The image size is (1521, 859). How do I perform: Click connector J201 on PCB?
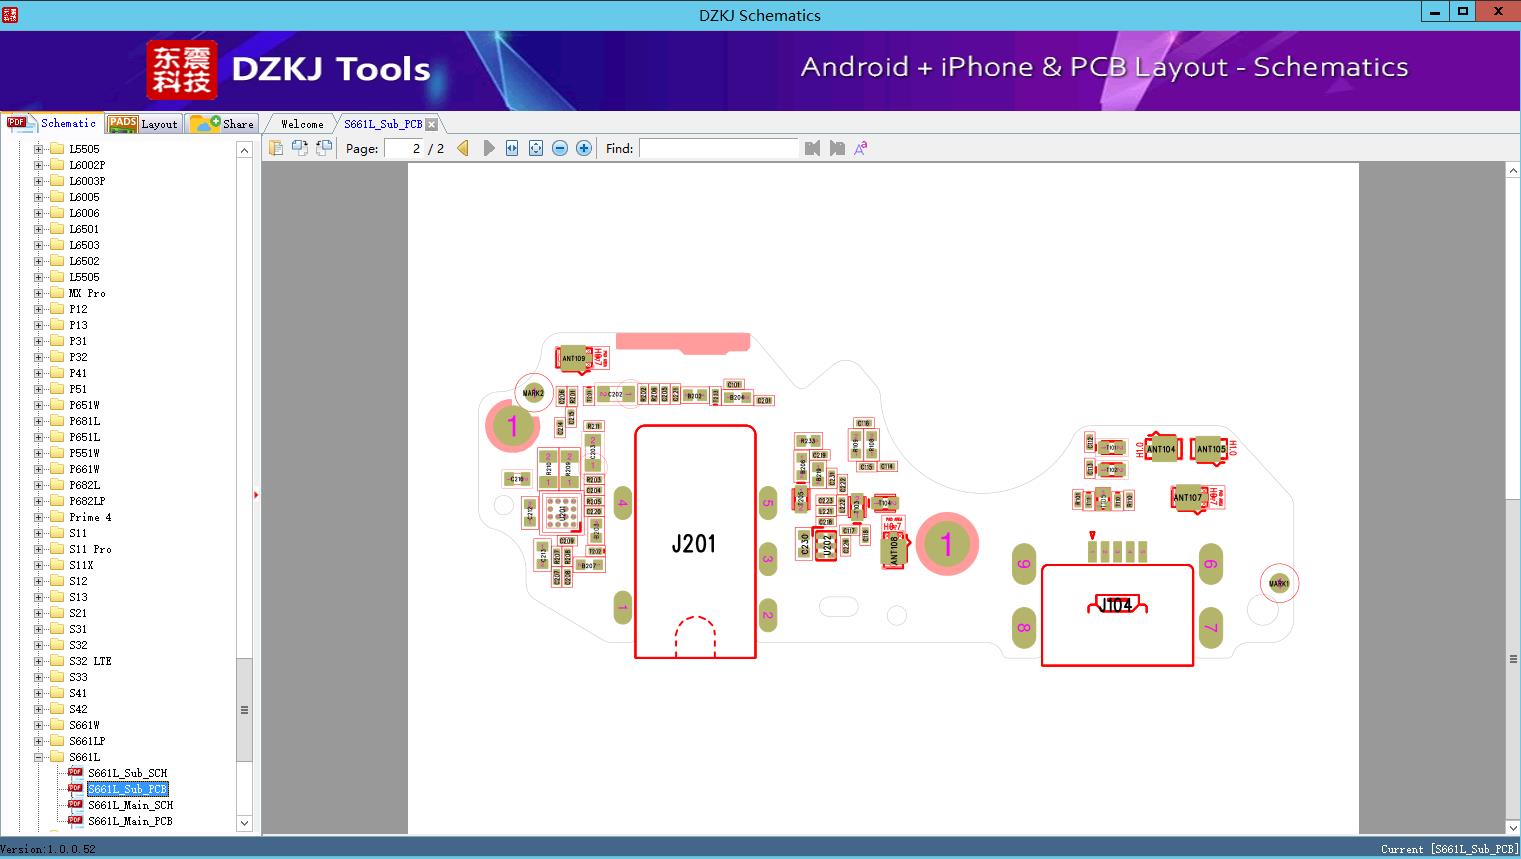695,542
